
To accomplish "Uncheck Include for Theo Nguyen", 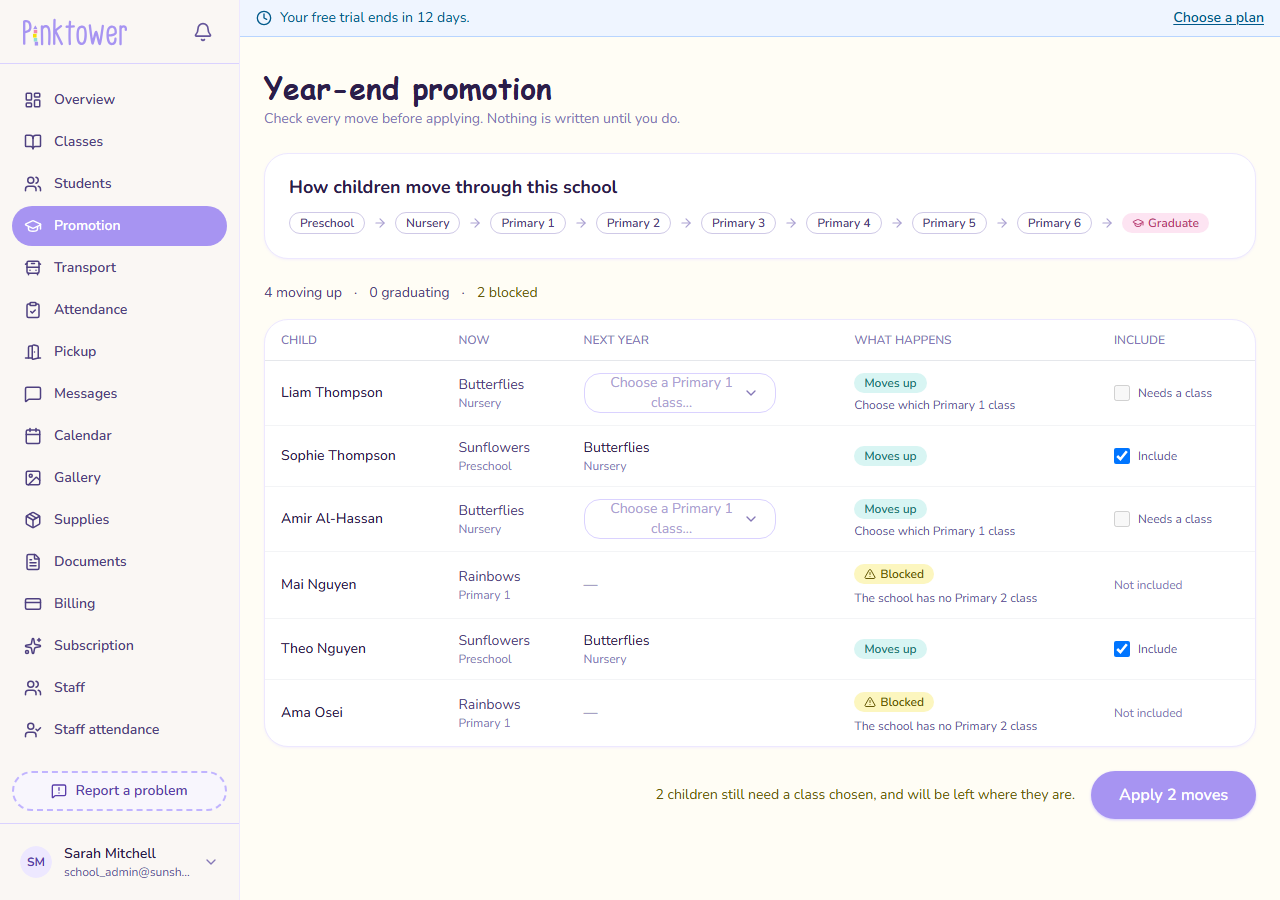I will [1122, 649].
